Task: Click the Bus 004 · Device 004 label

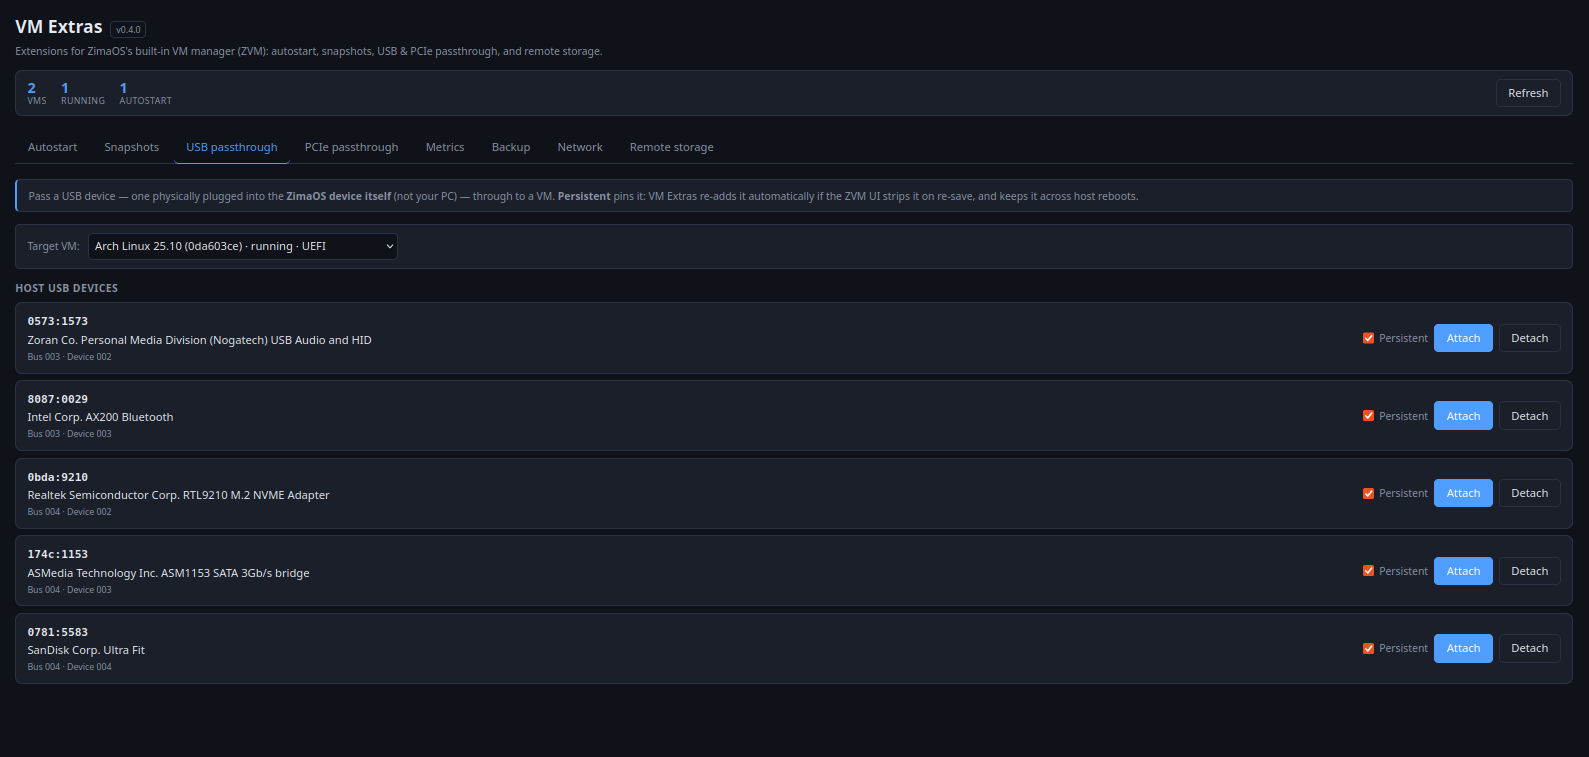Action: point(69,667)
